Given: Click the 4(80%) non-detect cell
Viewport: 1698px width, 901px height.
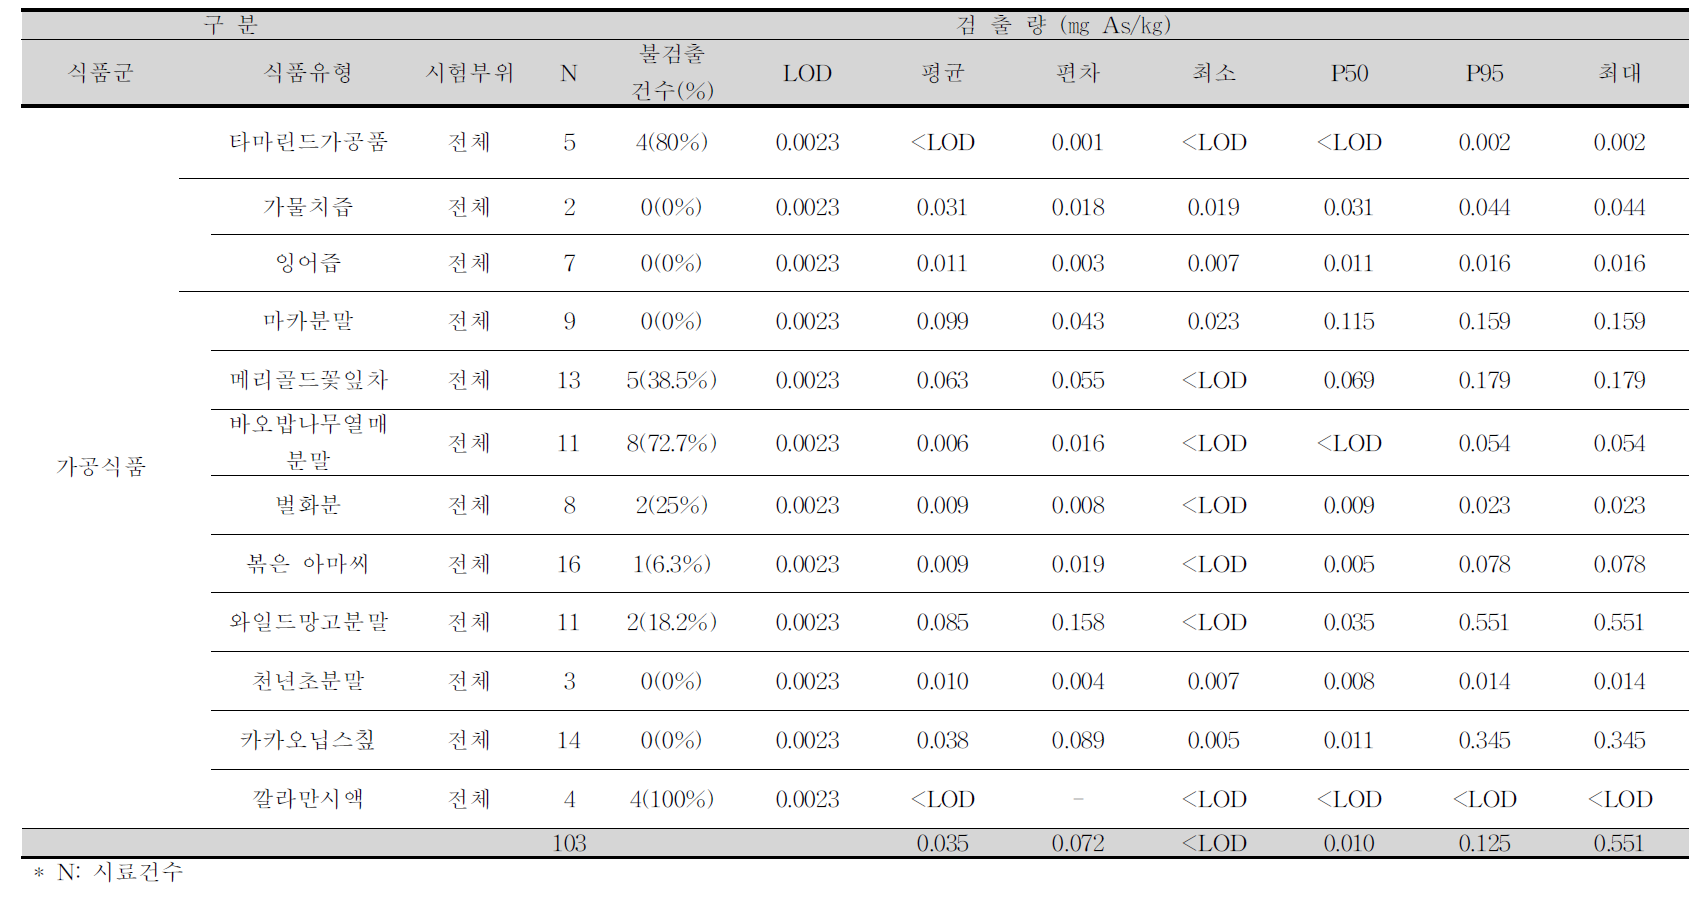Looking at the screenshot, I should click(672, 142).
